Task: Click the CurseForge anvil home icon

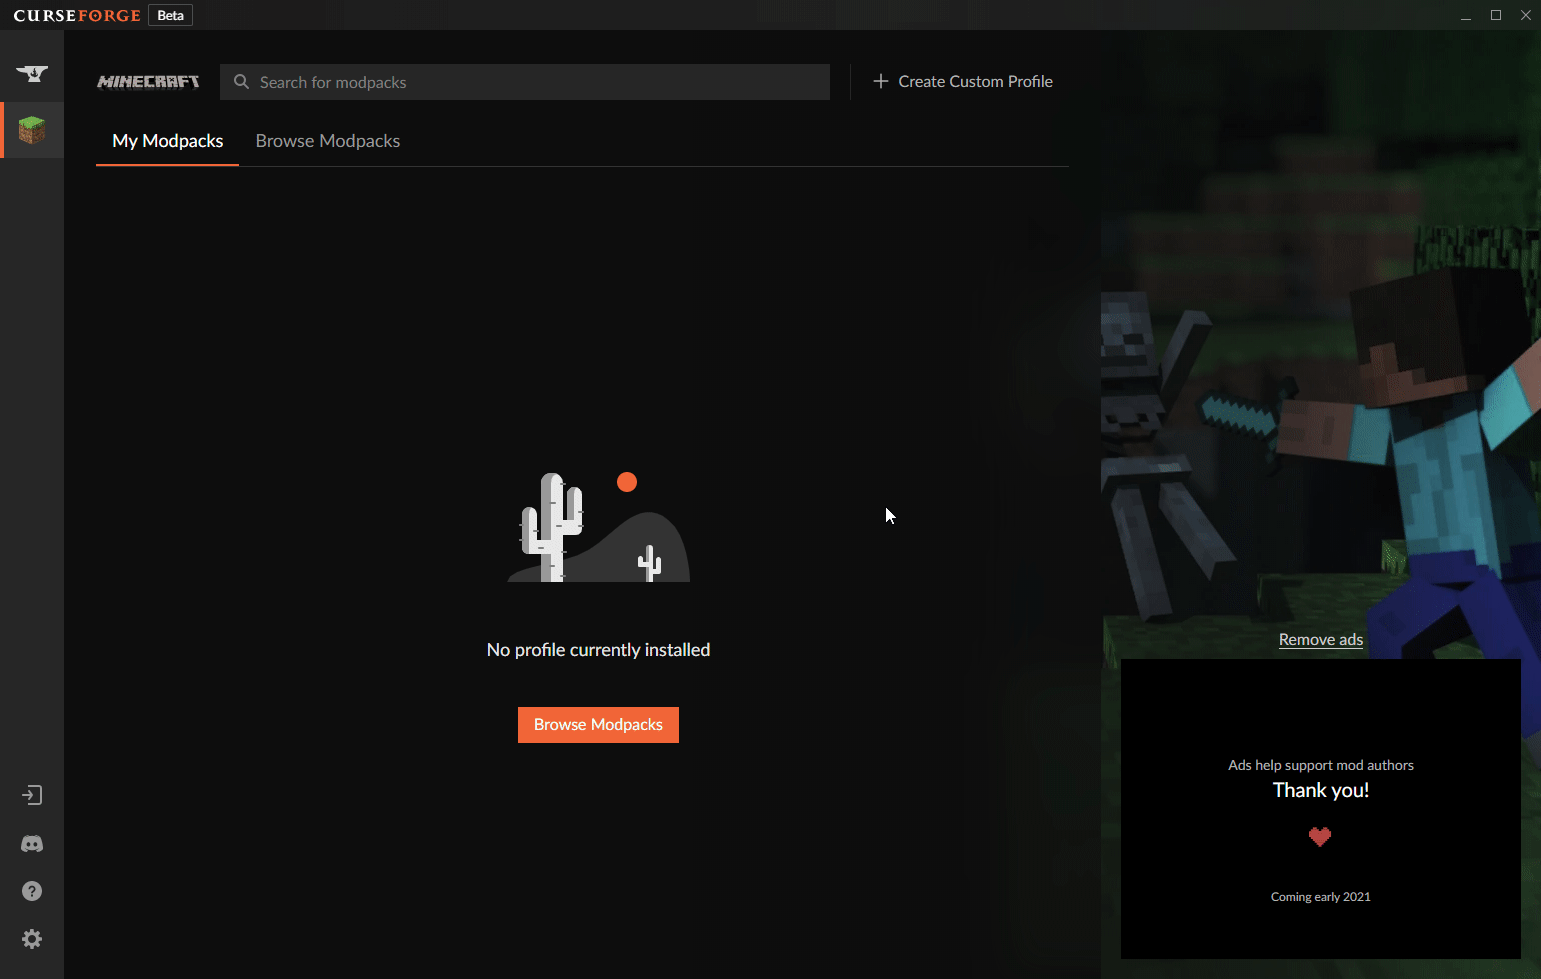Action: [32, 73]
